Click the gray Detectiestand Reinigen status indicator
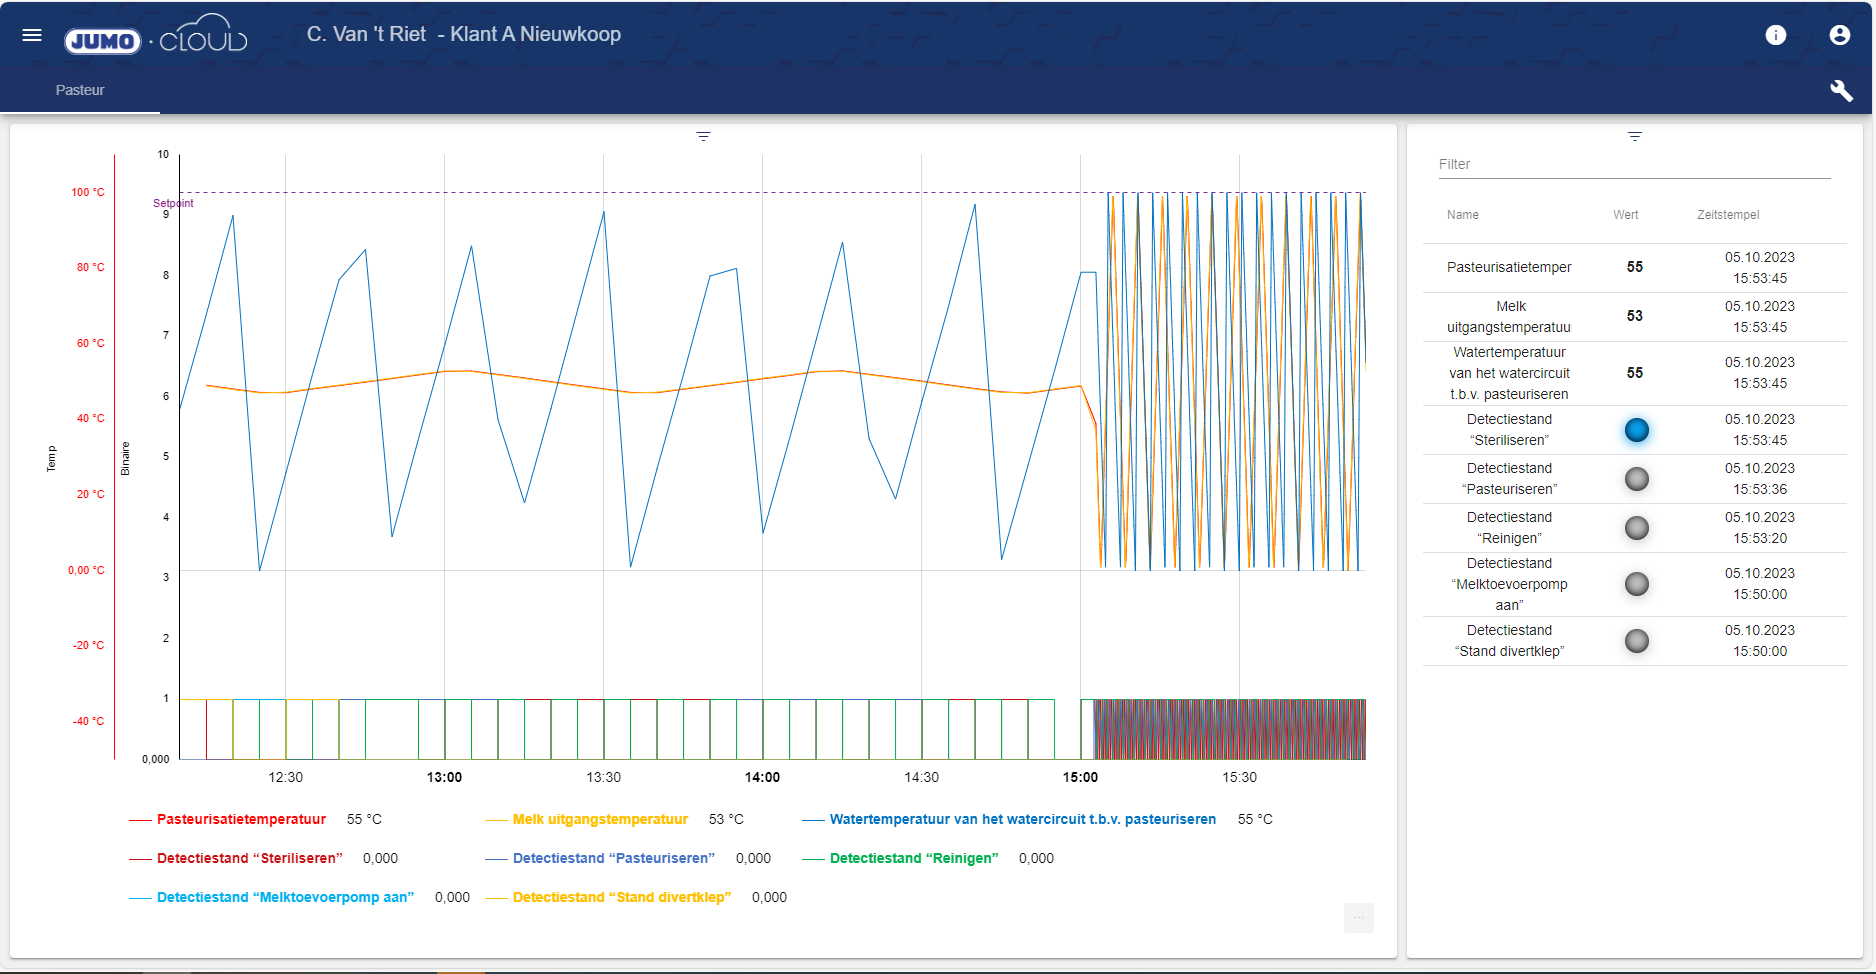The width and height of the screenshot is (1876, 974). point(1637,528)
